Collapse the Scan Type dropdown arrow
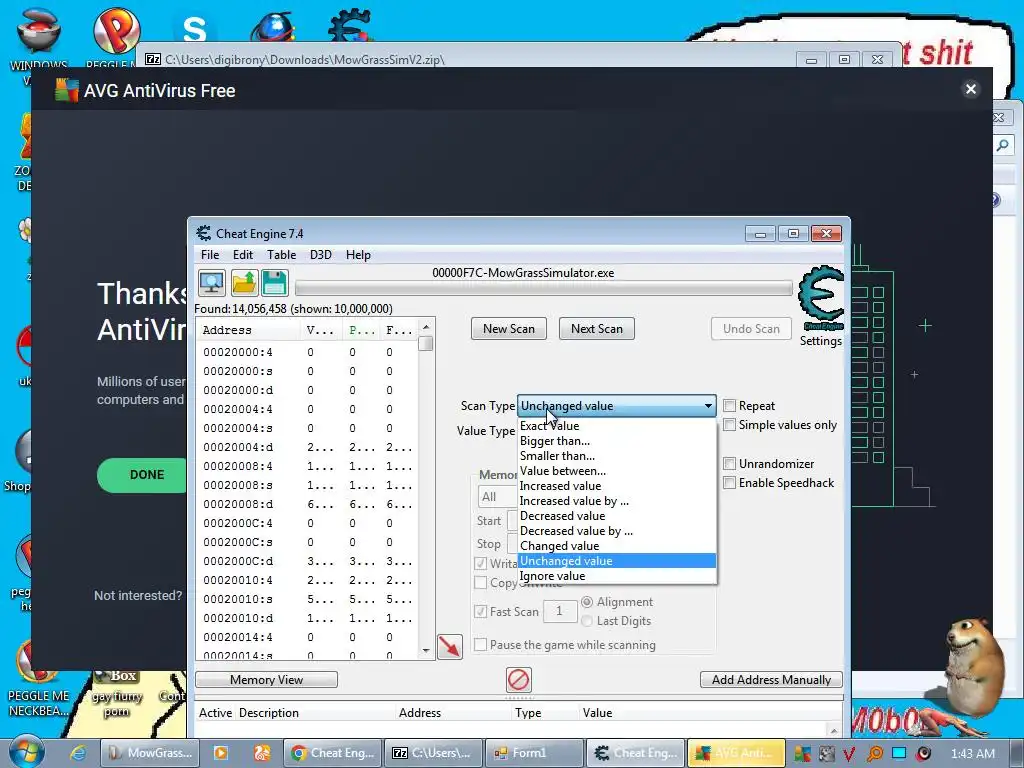Viewport: 1024px width, 768px height. coord(708,406)
